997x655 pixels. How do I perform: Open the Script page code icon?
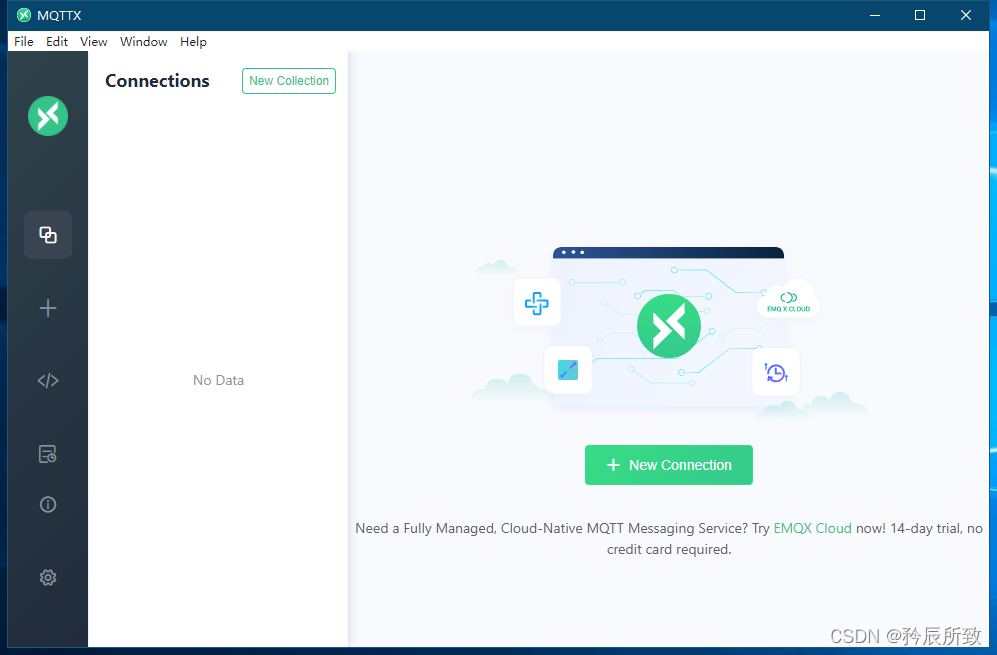point(48,380)
